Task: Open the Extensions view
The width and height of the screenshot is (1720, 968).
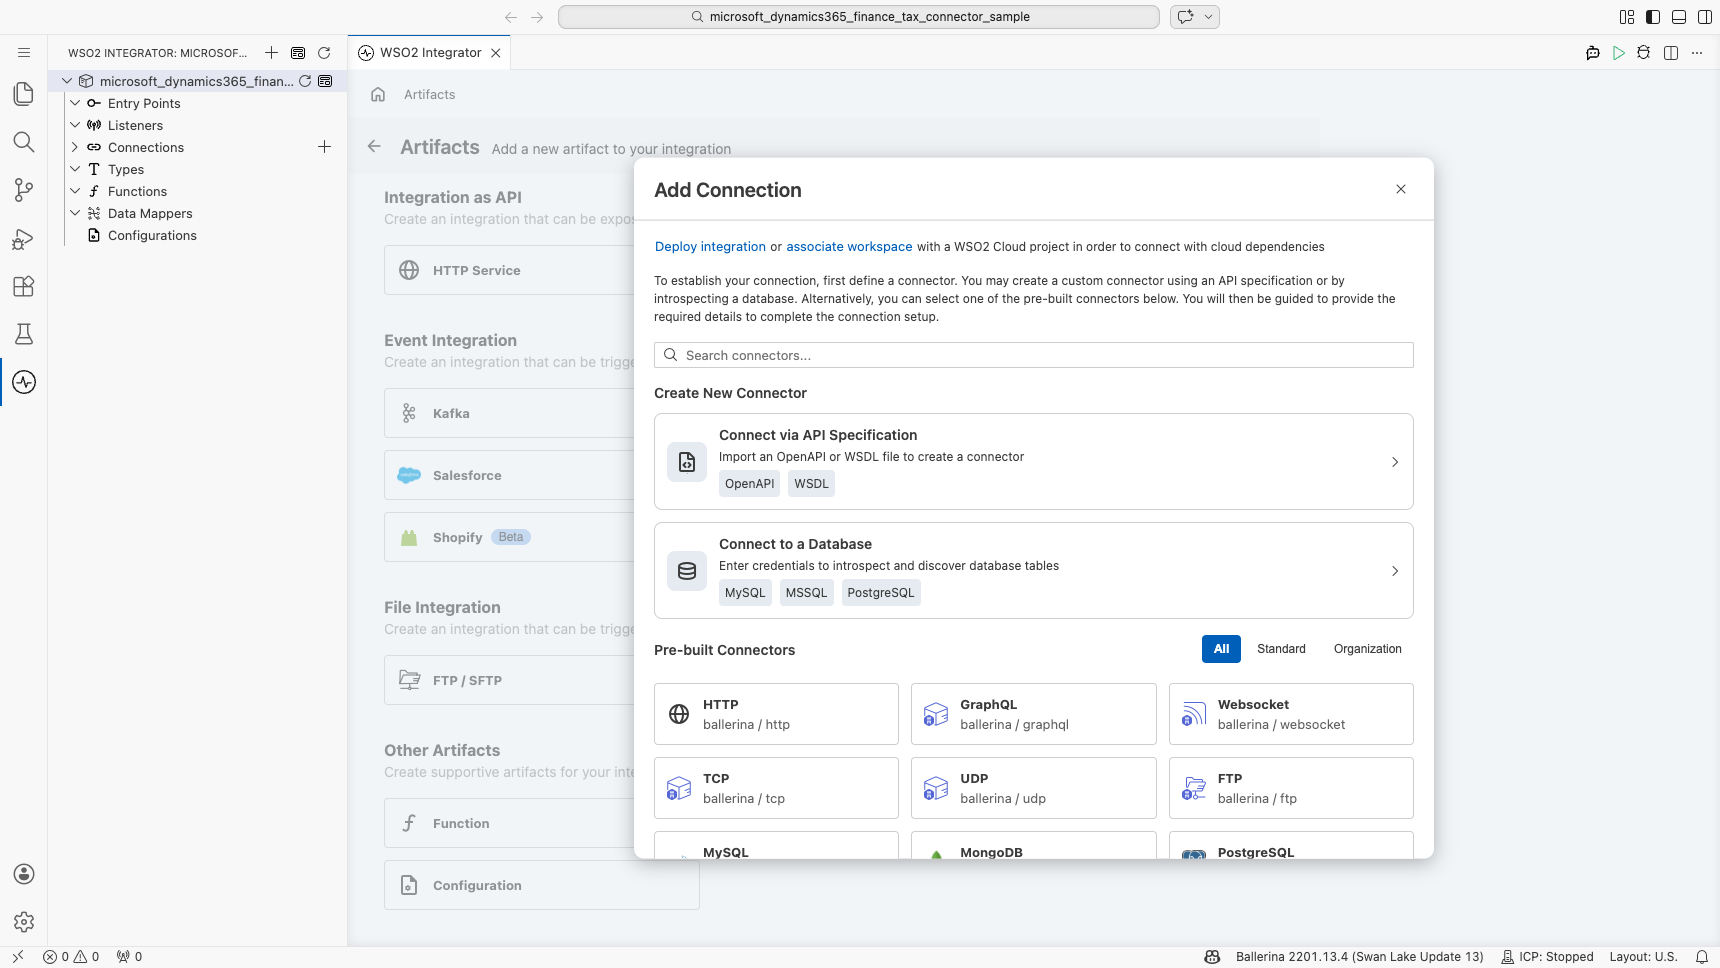Action: [x=24, y=286]
